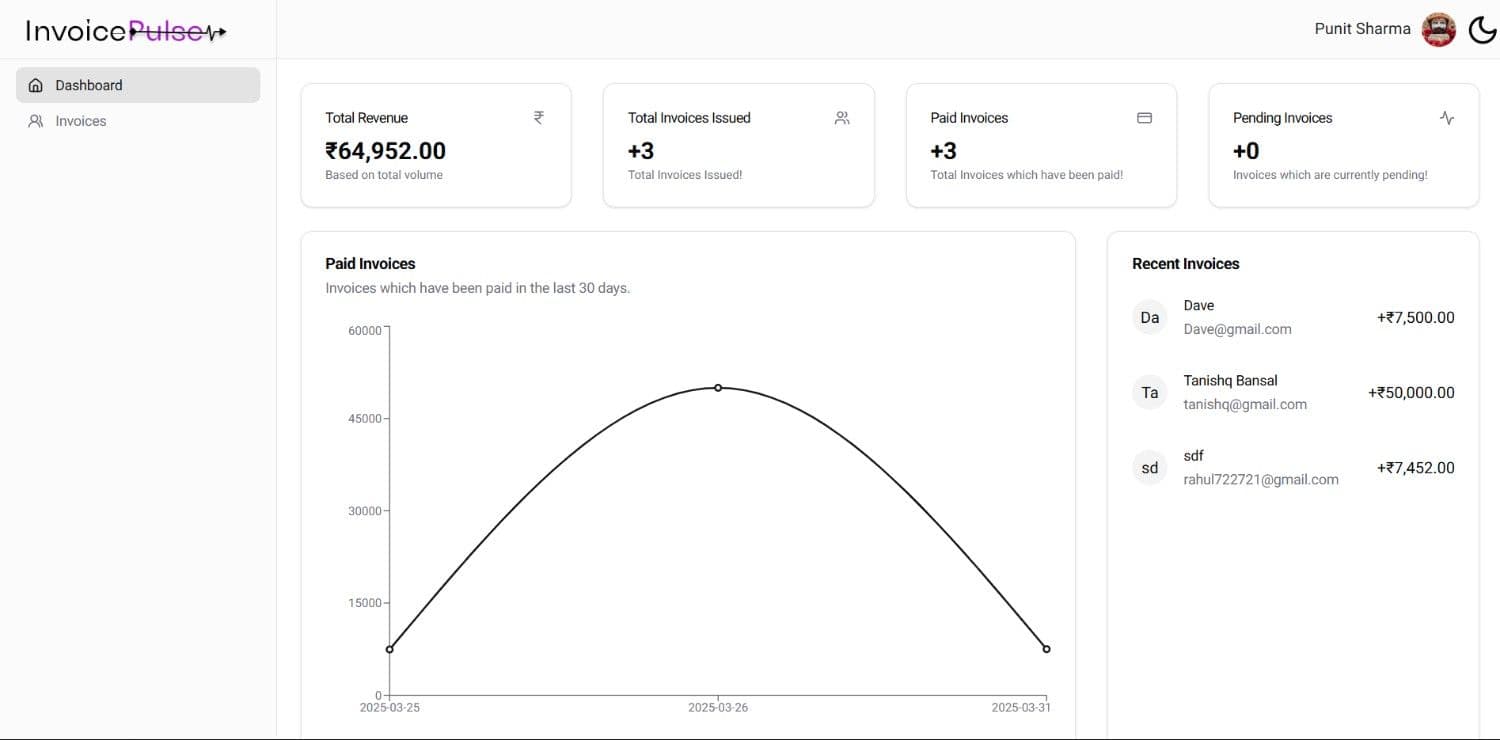
Task: Click the 2025-03-26 axis label
Action: [718, 708]
